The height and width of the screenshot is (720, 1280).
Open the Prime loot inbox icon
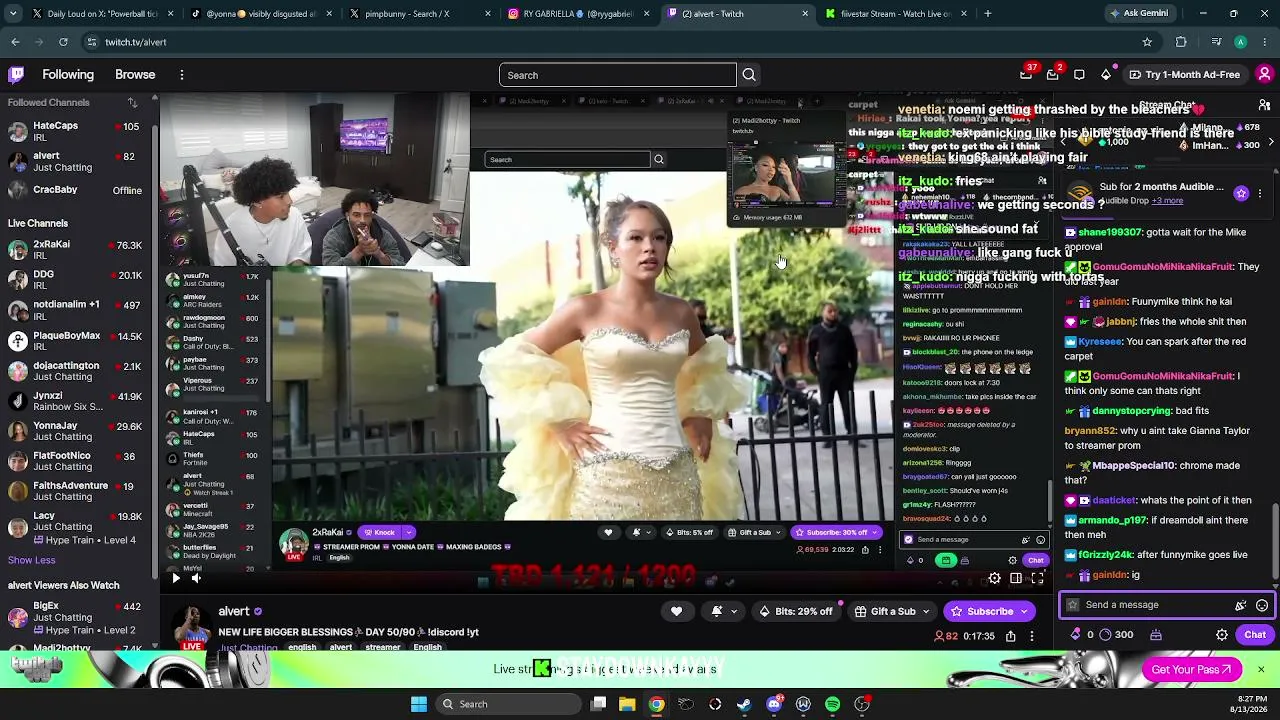click(x=1026, y=74)
